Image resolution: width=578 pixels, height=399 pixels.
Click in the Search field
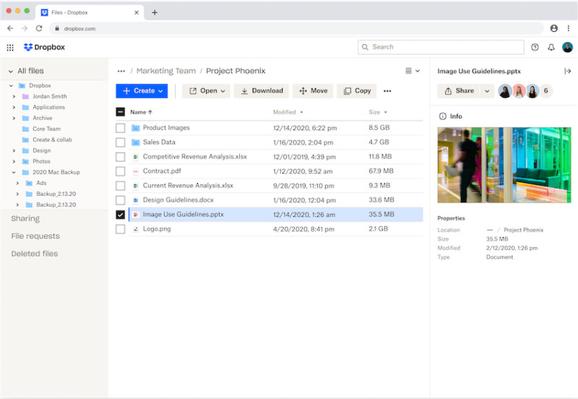tap(441, 47)
